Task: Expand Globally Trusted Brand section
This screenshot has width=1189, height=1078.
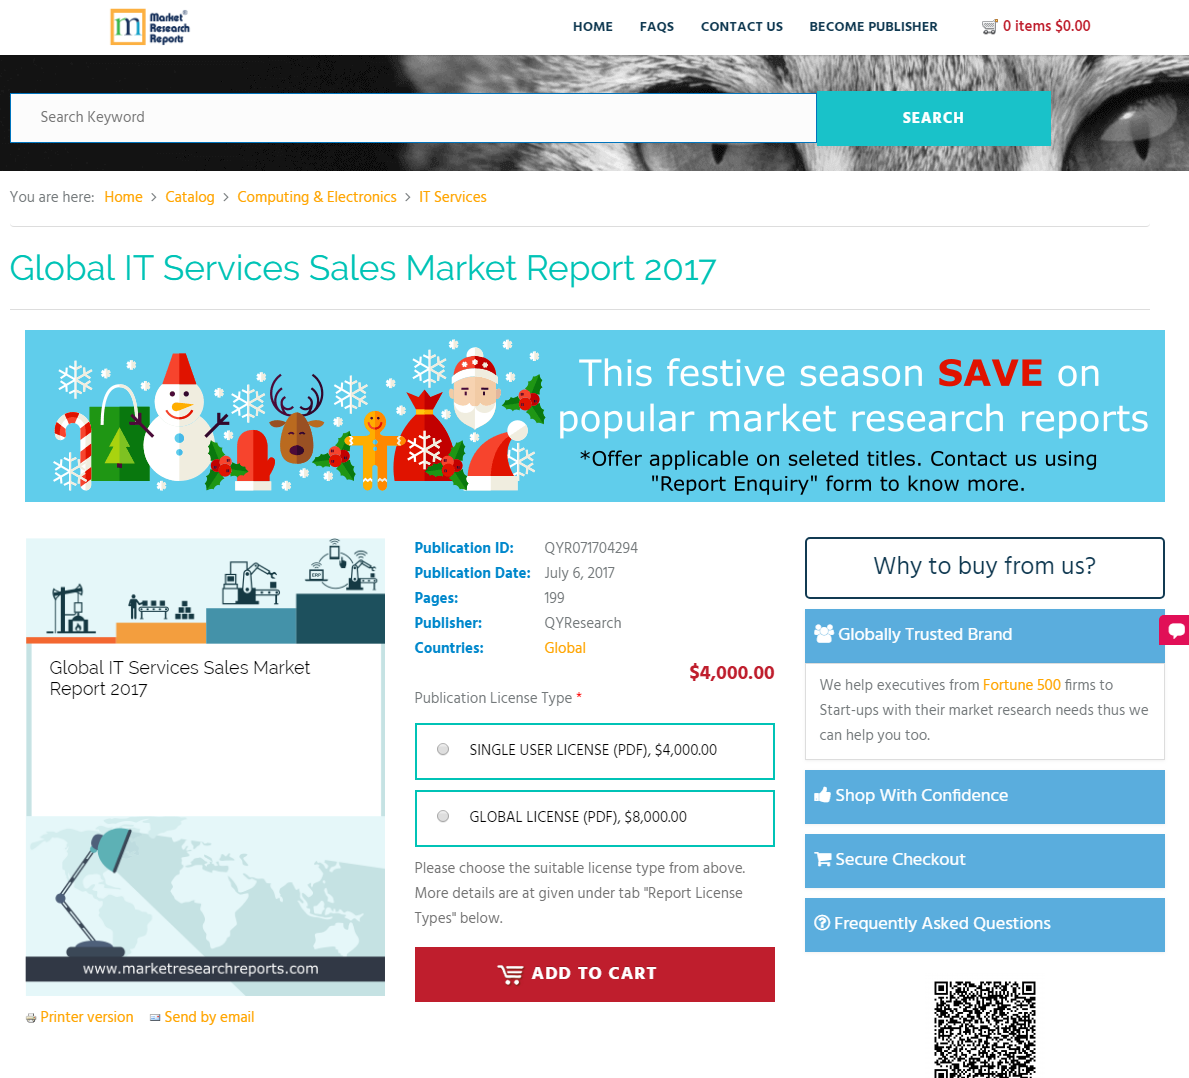Action: pos(984,635)
